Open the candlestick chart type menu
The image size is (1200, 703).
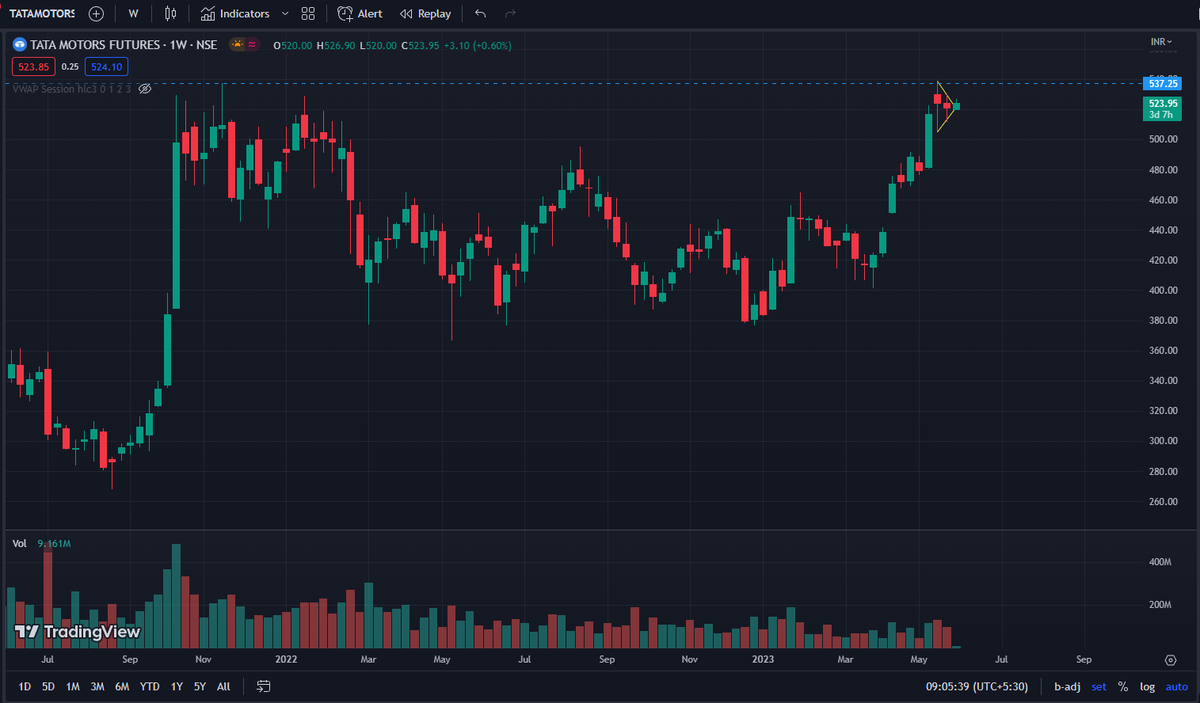point(171,14)
